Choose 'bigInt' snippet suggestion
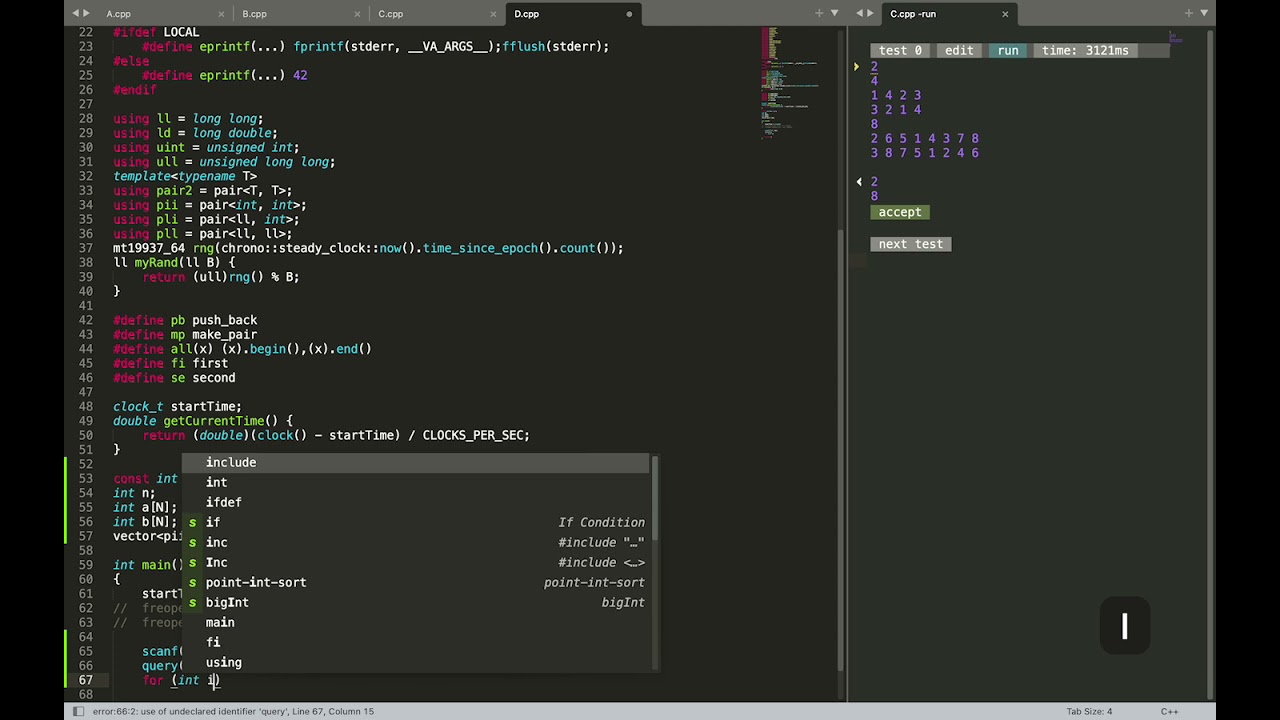1280x720 pixels. 417,602
